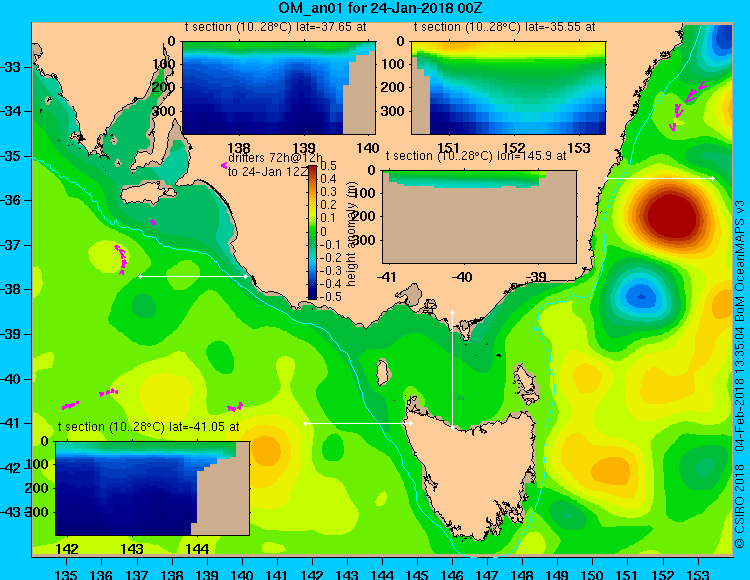Click the 146 longitude axis label
Viewport: 750px width, 580px height.
pyautogui.click(x=452, y=574)
